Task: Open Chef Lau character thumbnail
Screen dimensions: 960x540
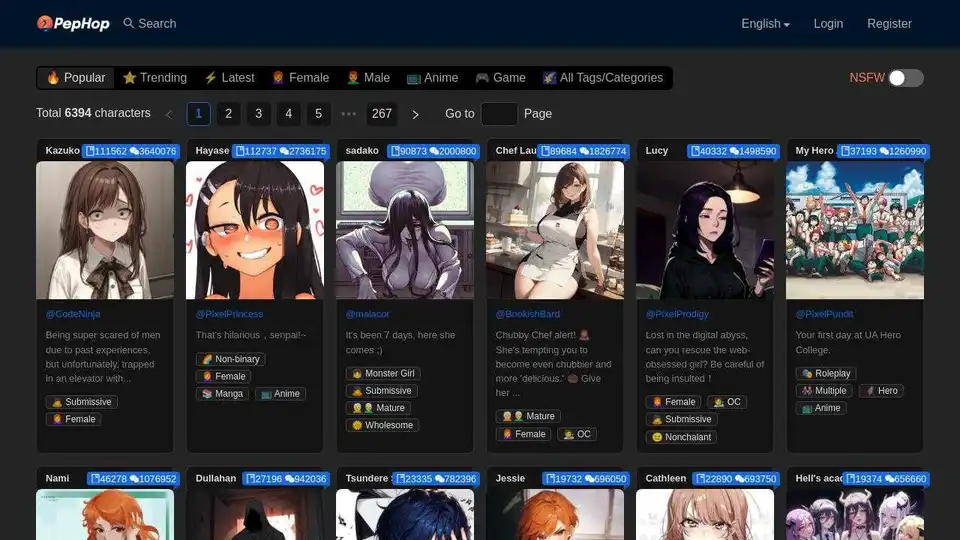Action: click(555, 230)
